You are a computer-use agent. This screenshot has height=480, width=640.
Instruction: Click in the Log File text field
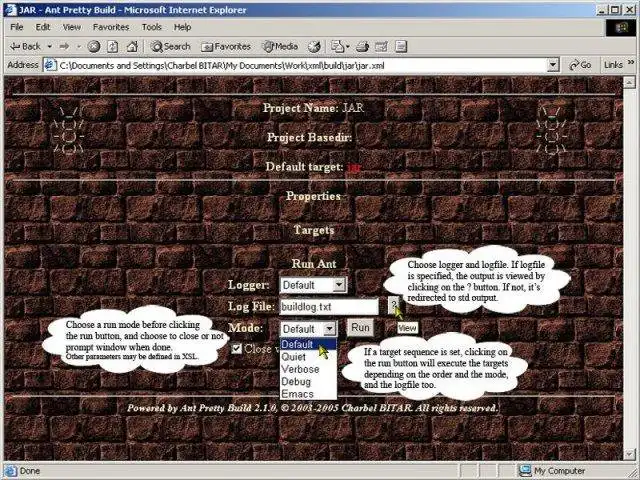(x=329, y=307)
